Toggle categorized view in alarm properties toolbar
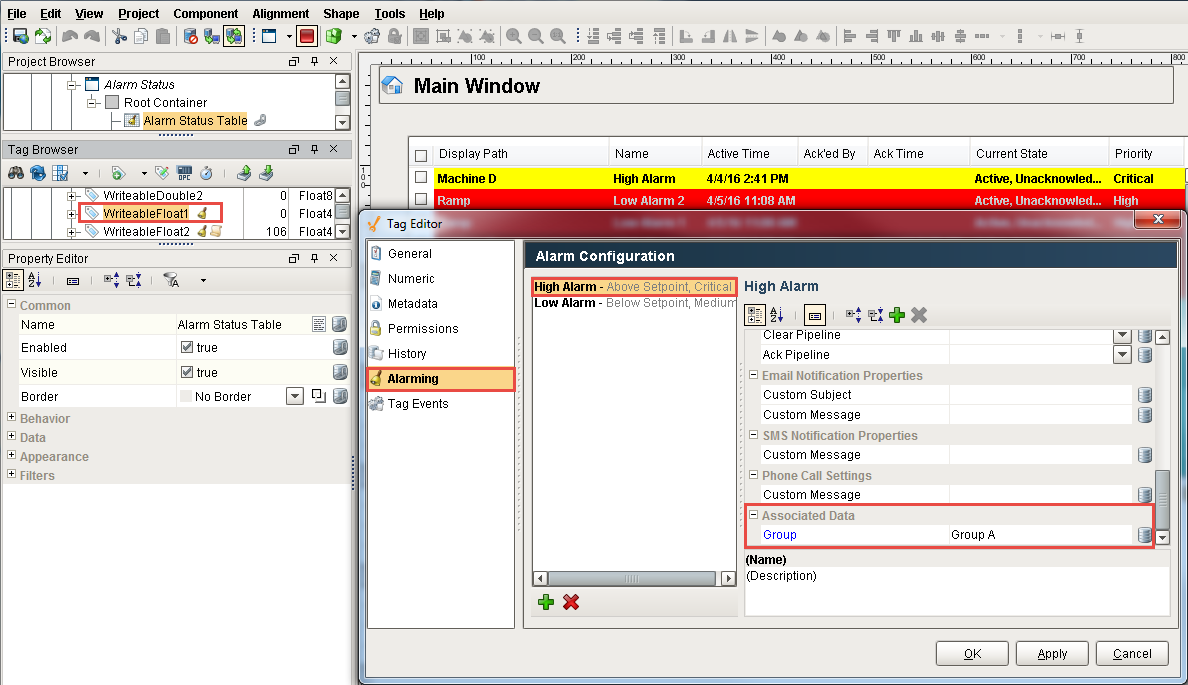The height and width of the screenshot is (685, 1188). pyautogui.click(x=755, y=315)
